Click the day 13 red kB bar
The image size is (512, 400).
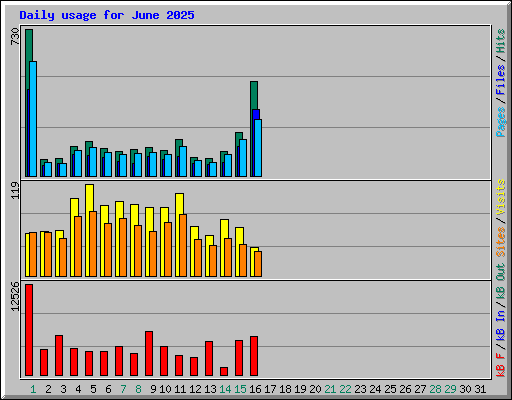click(x=209, y=359)
